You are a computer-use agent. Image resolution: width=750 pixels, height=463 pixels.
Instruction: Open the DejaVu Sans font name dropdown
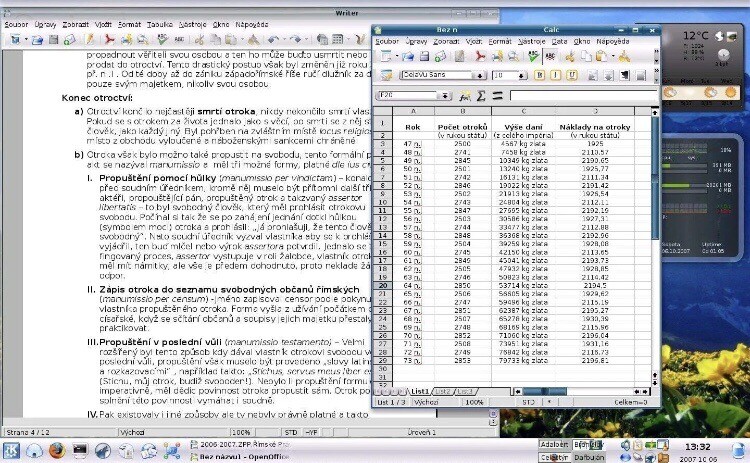(x=478, y=76)
